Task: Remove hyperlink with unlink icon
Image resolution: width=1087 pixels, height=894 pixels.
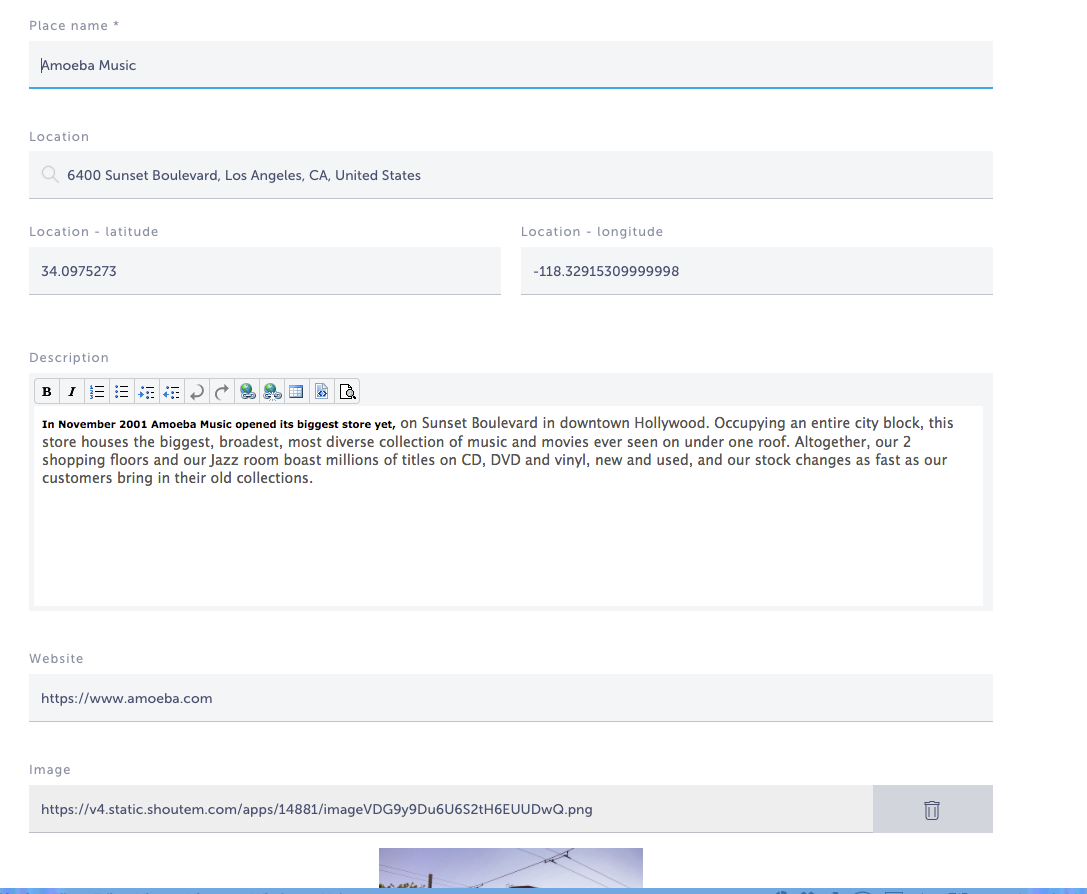Action: [272, 392]
